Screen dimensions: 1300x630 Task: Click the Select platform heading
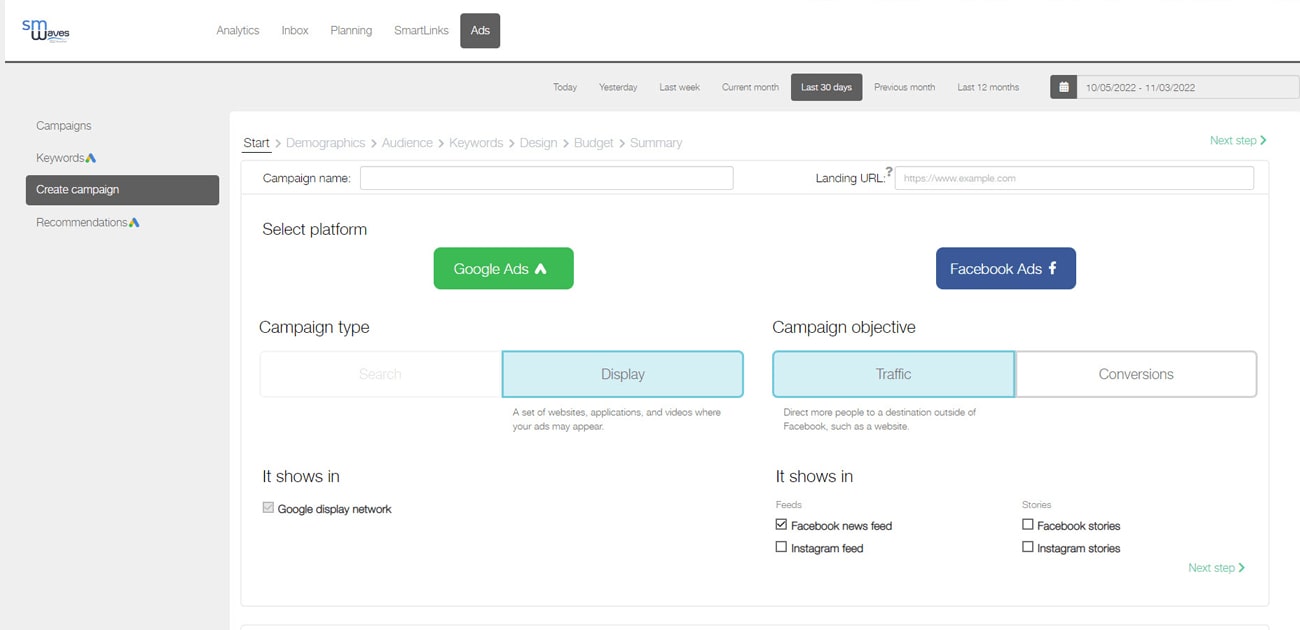[315, 229]
